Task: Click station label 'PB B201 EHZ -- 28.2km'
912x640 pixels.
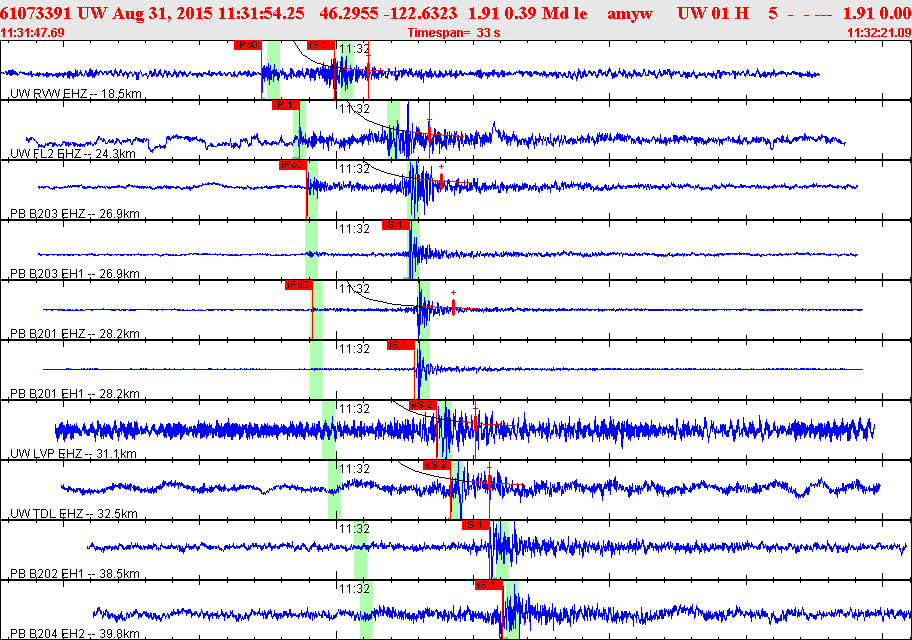Action: [x=75, y=333]
